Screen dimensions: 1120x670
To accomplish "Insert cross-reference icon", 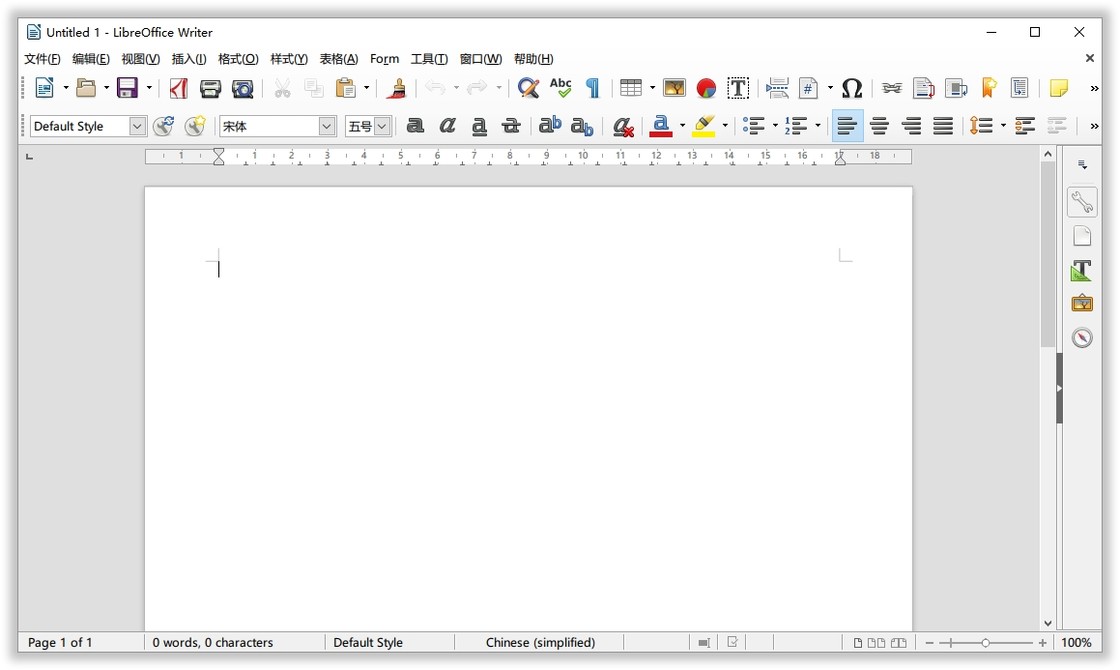I will (1019, 88).
